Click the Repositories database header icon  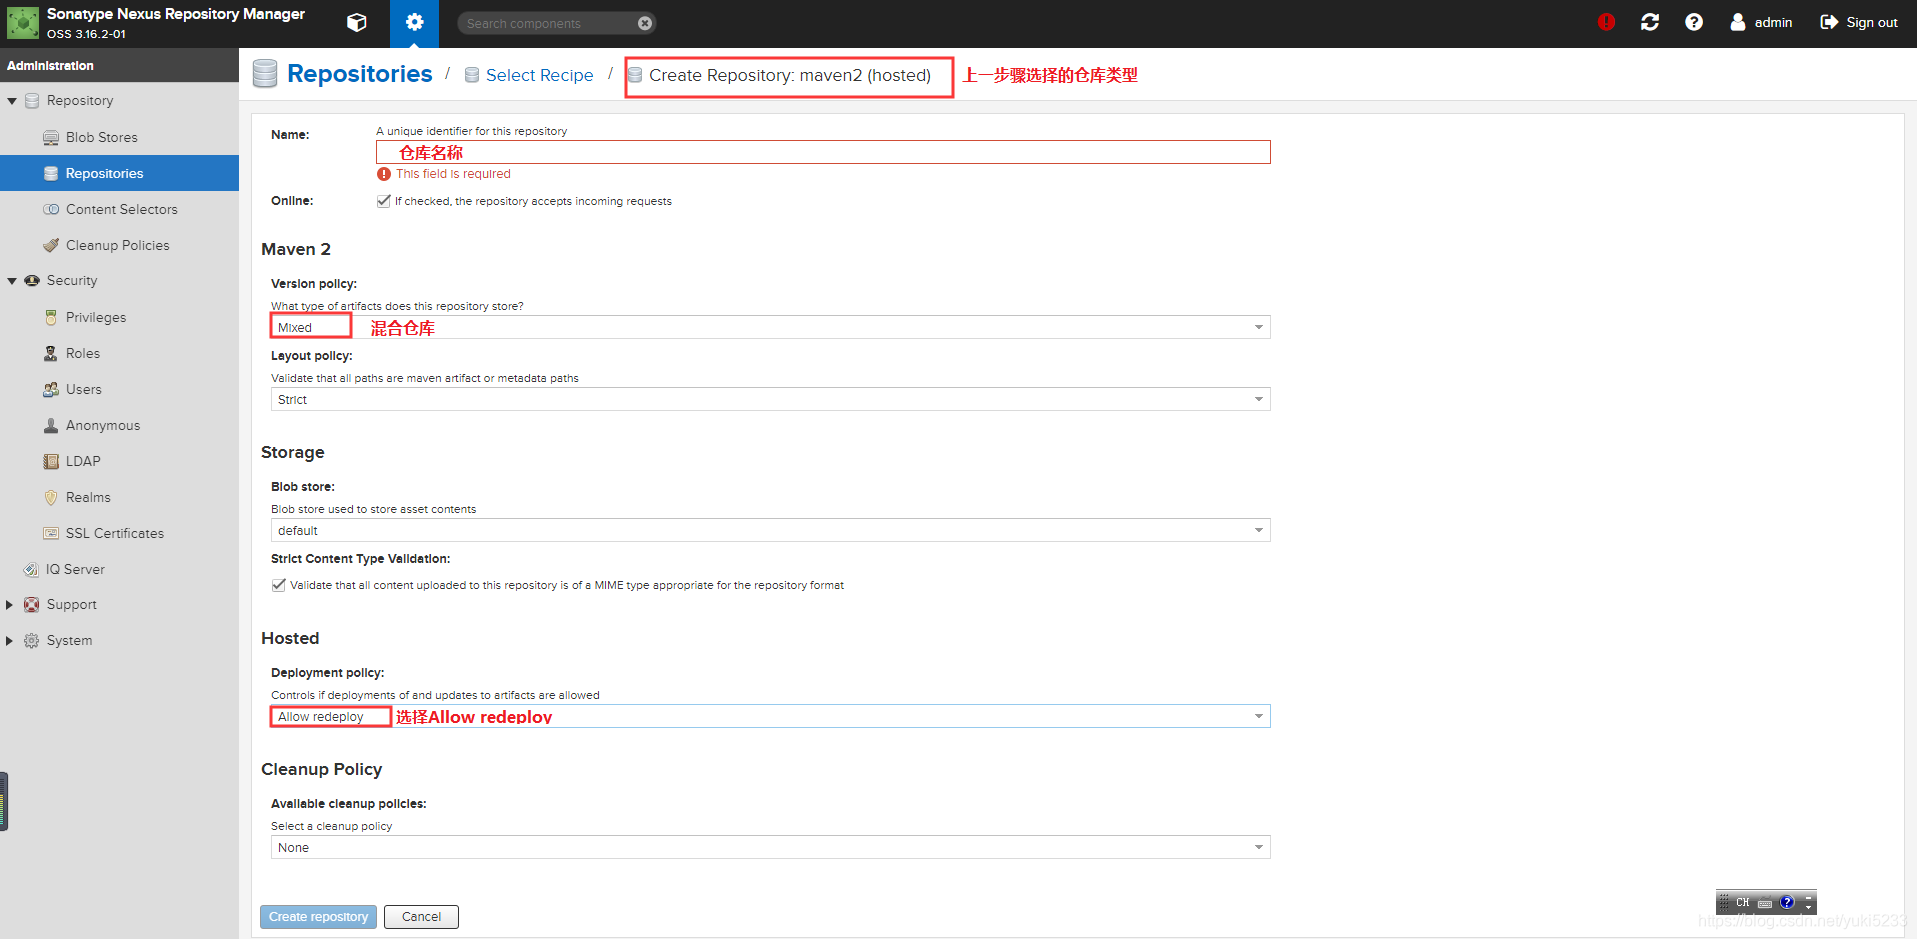265,74
